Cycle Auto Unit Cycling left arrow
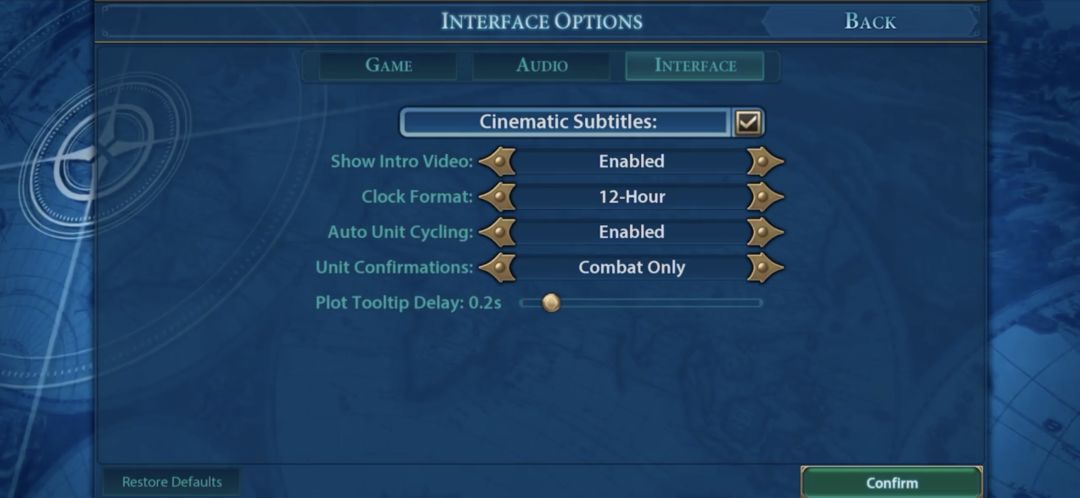This screenshot has width=1080, height=498. [497, 232]
